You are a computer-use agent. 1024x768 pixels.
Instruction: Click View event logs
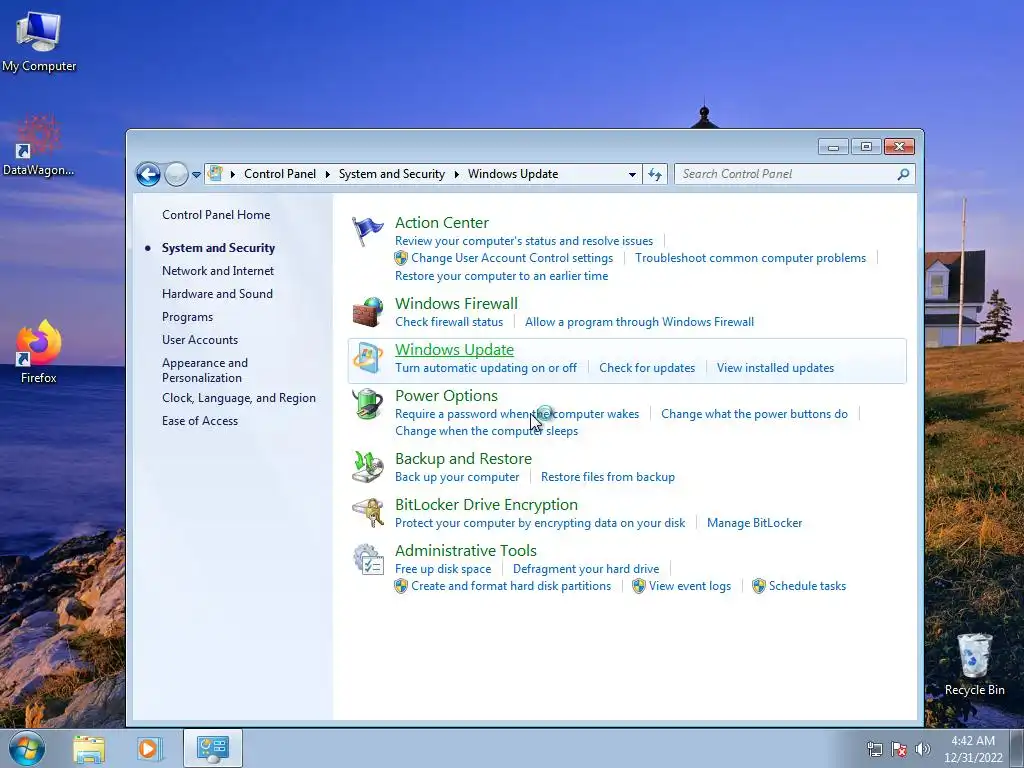[x=690, y=586]
